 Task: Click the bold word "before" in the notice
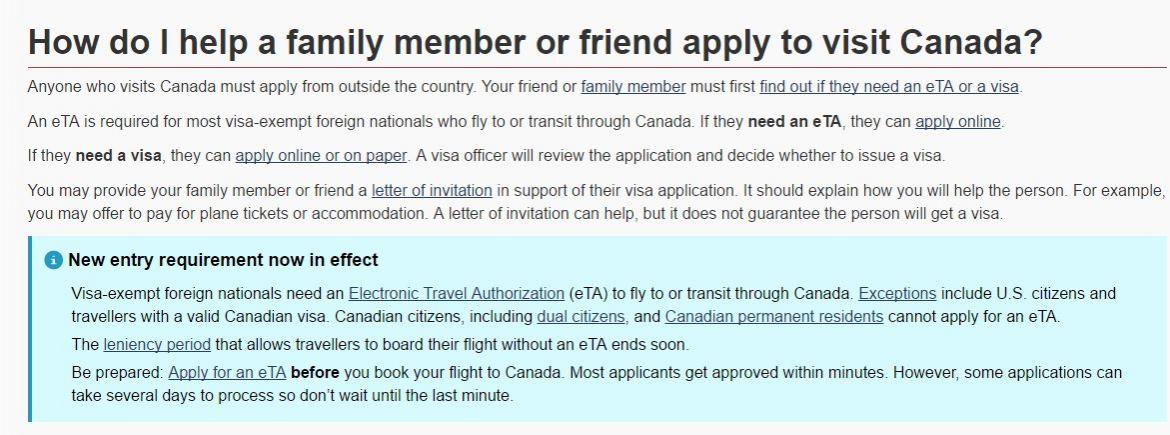coord(315,373)
